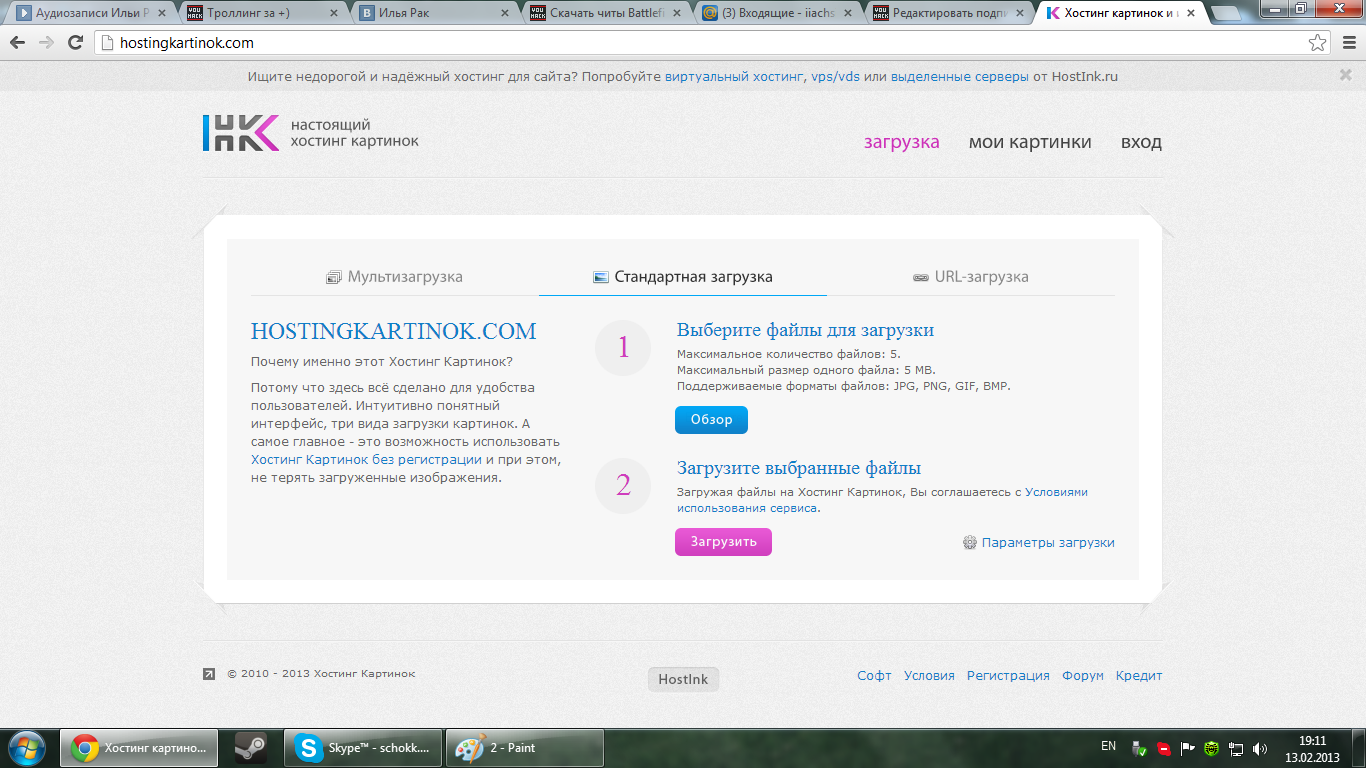Click the pink Загрузить button
This screenshot has width=1366, height=768.
point(723,542)
